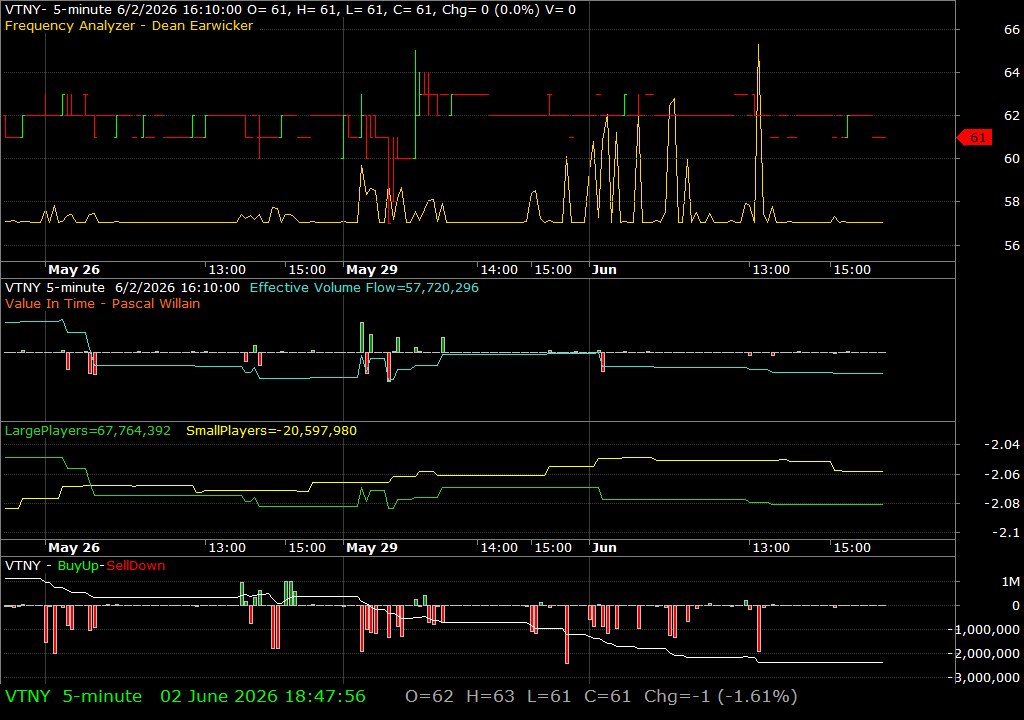Click the -2.08 scale value
The height and width of the screenshot is (720, 1024).
pyautogui.click(x=1002, y=503)
